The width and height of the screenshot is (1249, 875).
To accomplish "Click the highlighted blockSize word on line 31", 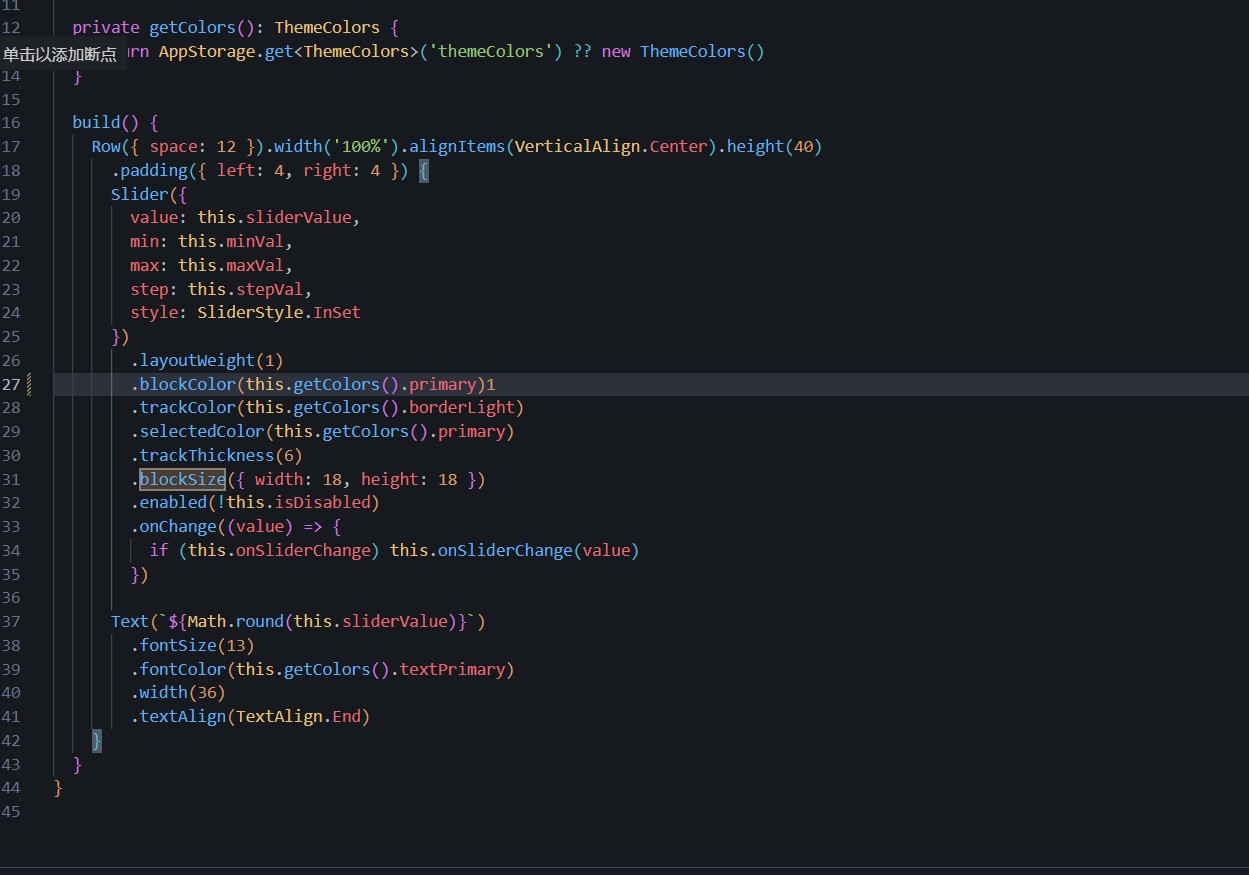I will pos(183,479).
